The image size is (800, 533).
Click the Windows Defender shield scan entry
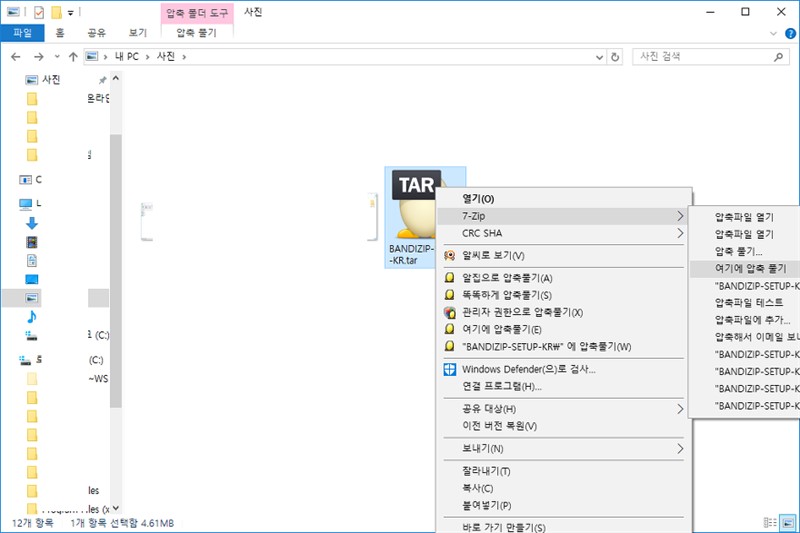530,369
